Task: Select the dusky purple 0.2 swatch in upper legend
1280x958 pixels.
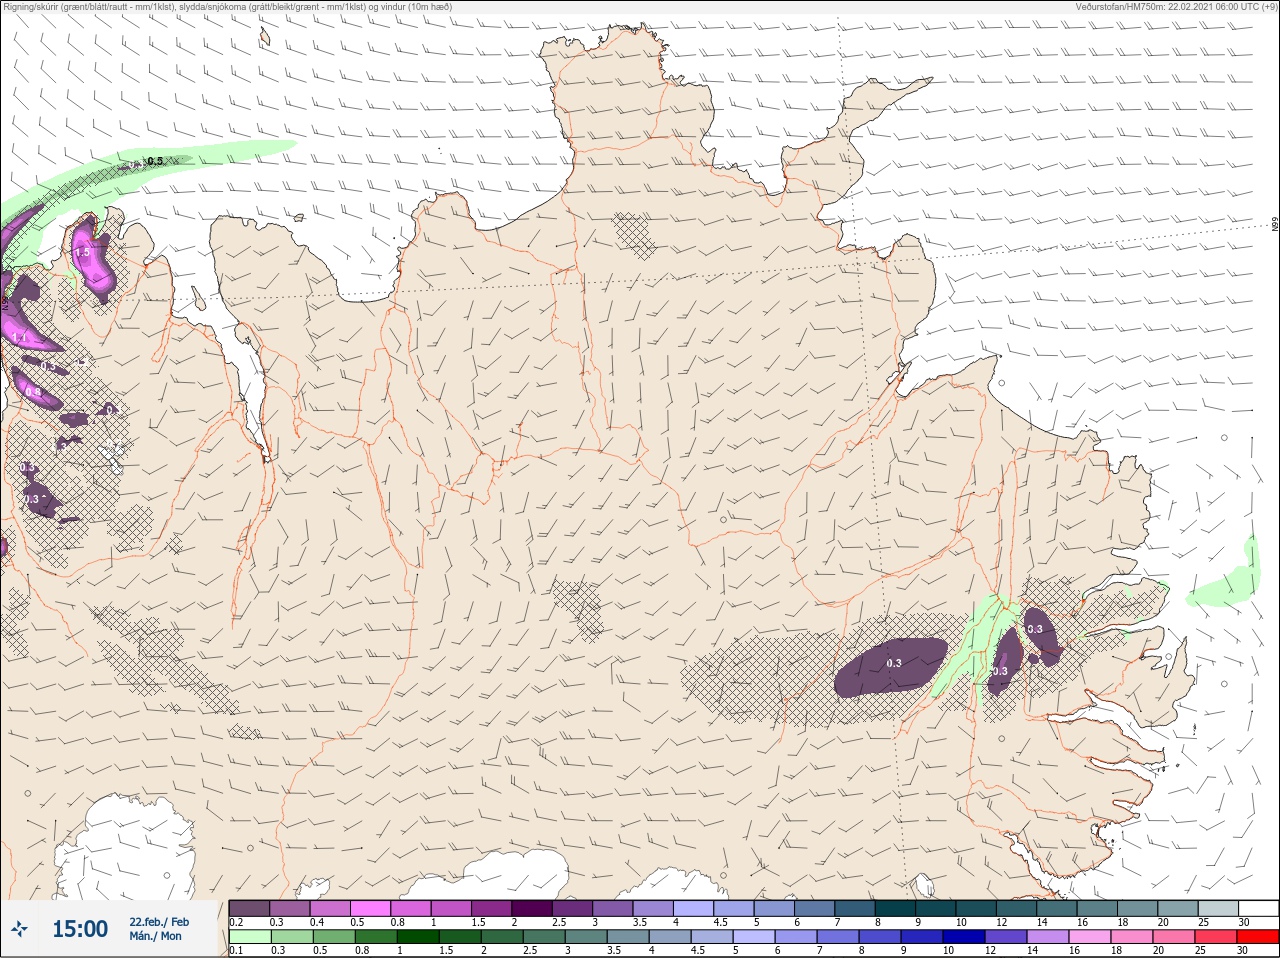Action: [249, 908]
